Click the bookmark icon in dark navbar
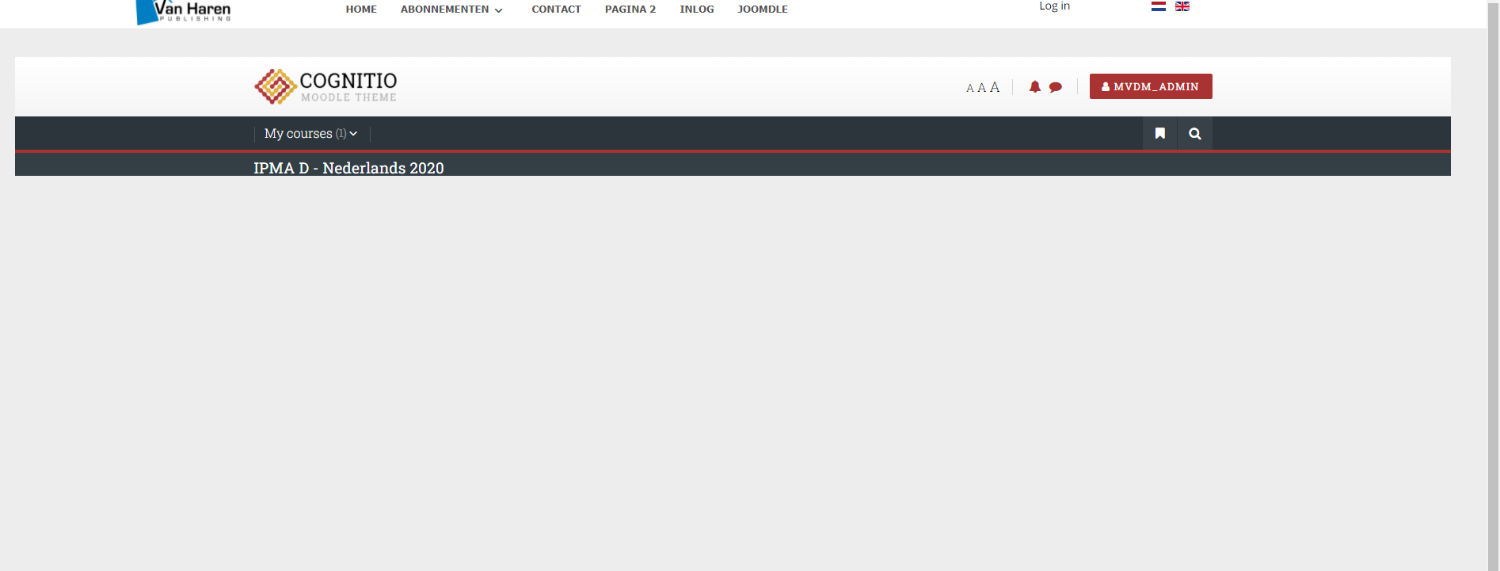This screenshot has width=1500, height=571. pyautogui.click(x=1160, y=134)
